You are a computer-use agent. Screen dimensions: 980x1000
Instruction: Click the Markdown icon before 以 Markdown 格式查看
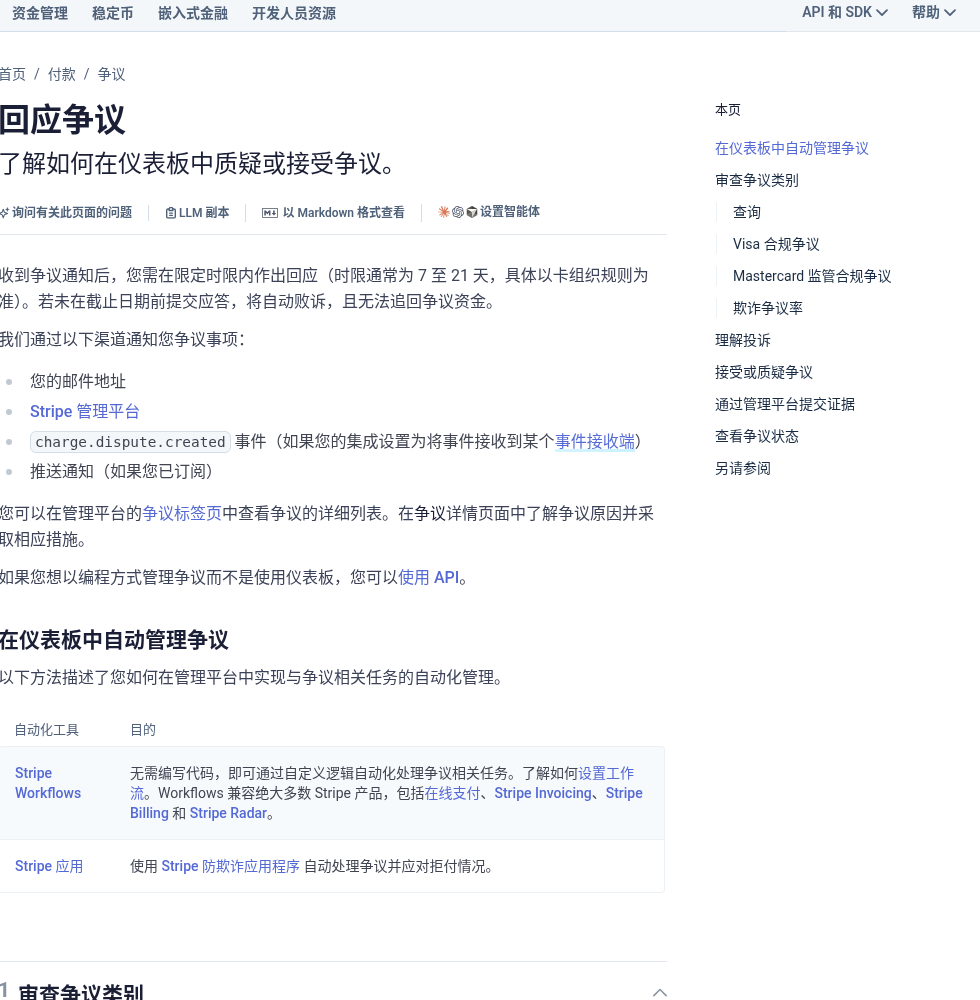pyautogui.click(x=270, y=213)
